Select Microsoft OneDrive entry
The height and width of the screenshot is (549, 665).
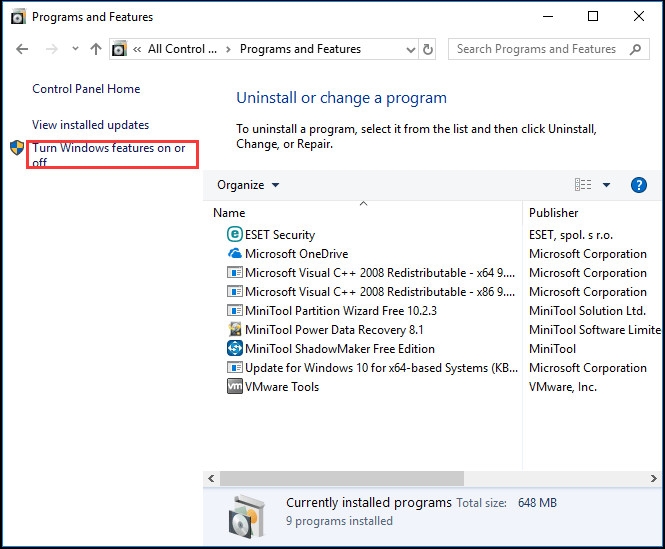click(296, 254)
